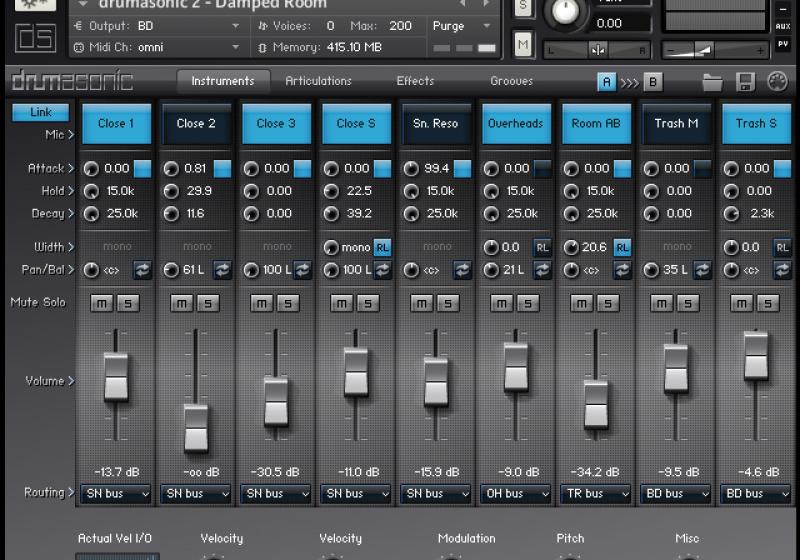
Task: Toggle the Link microphones button
Action: pyautogui.click(x=41, y=113)
